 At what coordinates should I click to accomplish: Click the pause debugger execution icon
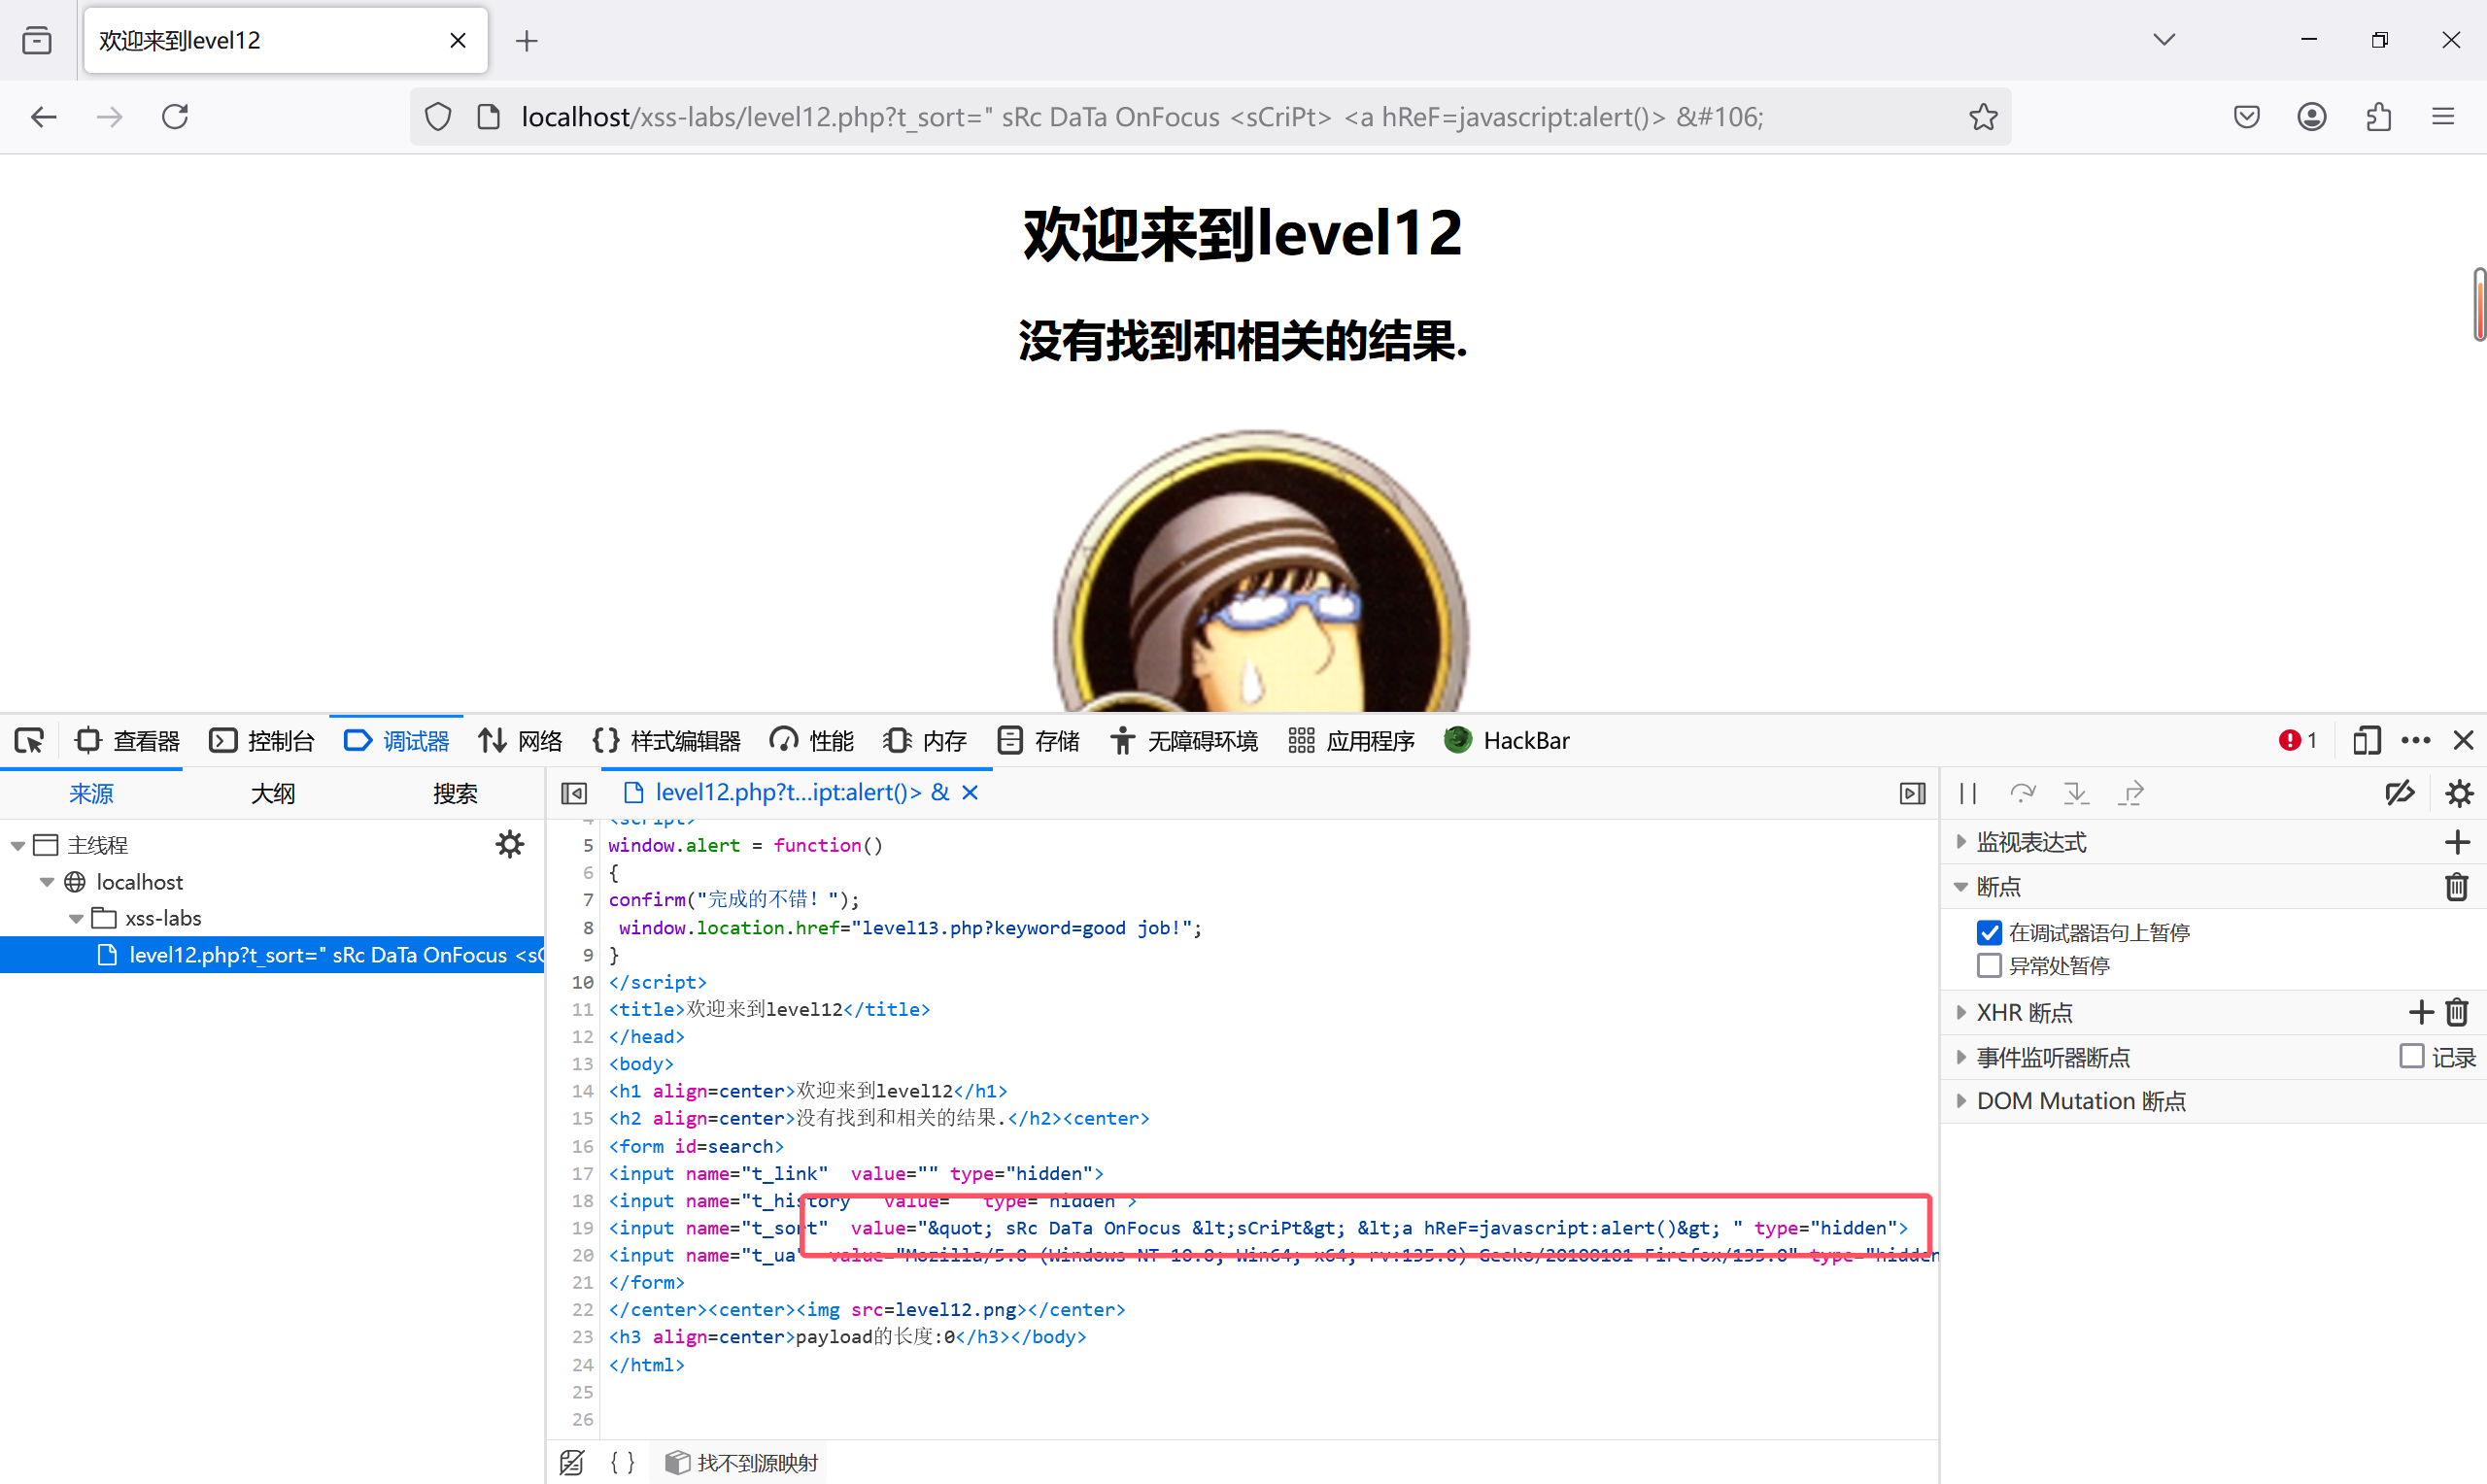coord(1968,793)
